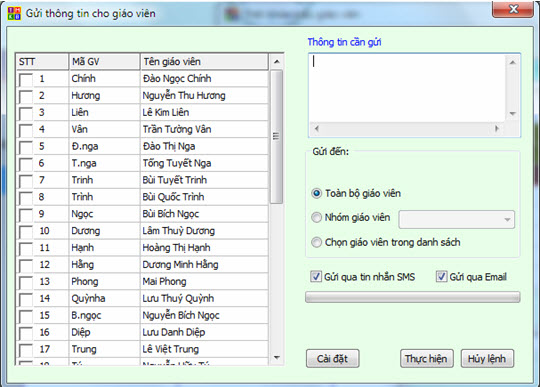Screen dimensions: 540x387
Task: Click the teacher code Phong cell
Action: pyautogui.click(x=105, y=282)
